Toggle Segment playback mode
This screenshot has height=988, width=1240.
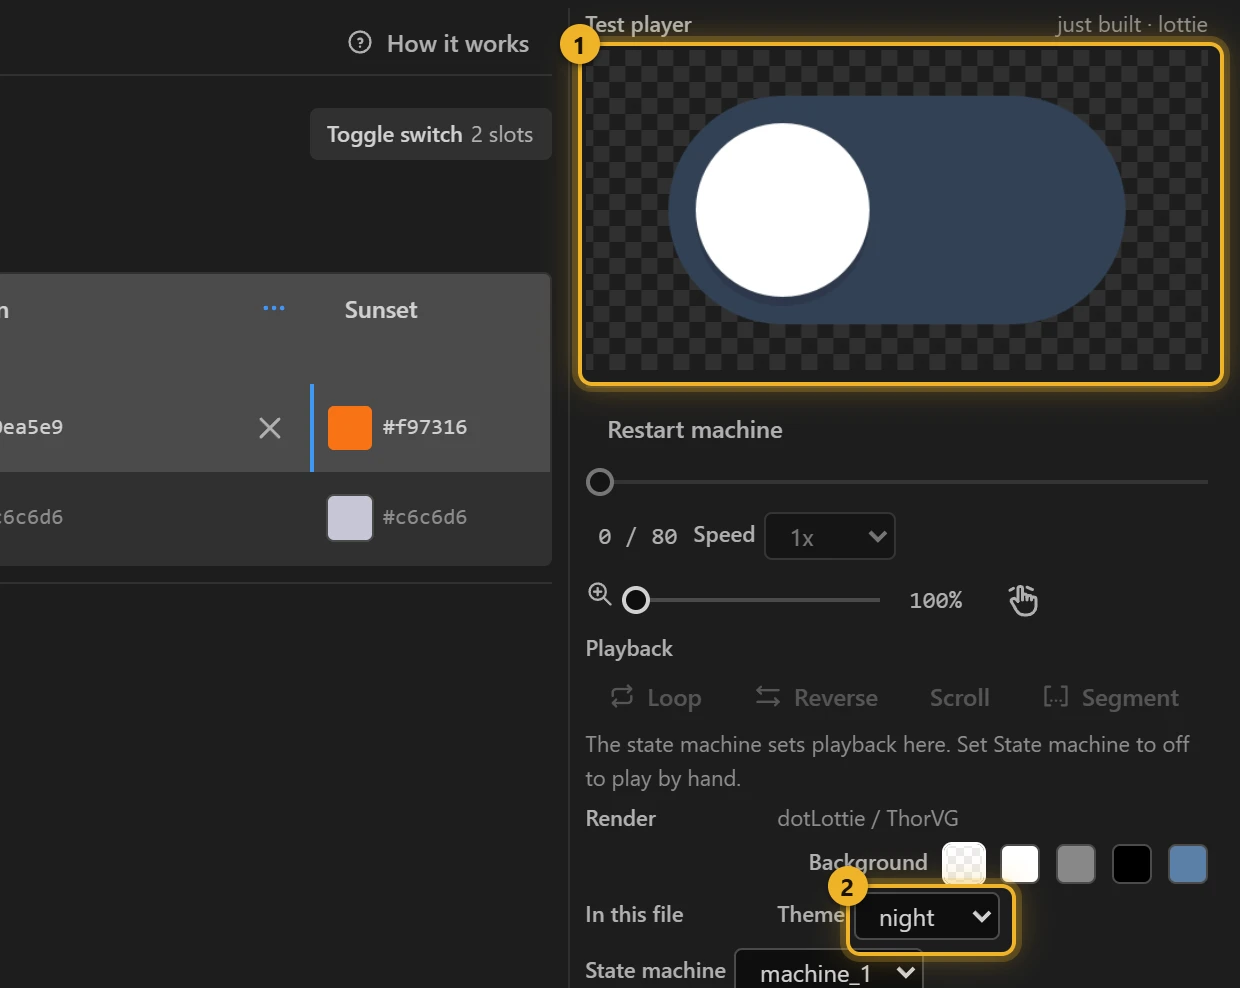[1110, 698]
